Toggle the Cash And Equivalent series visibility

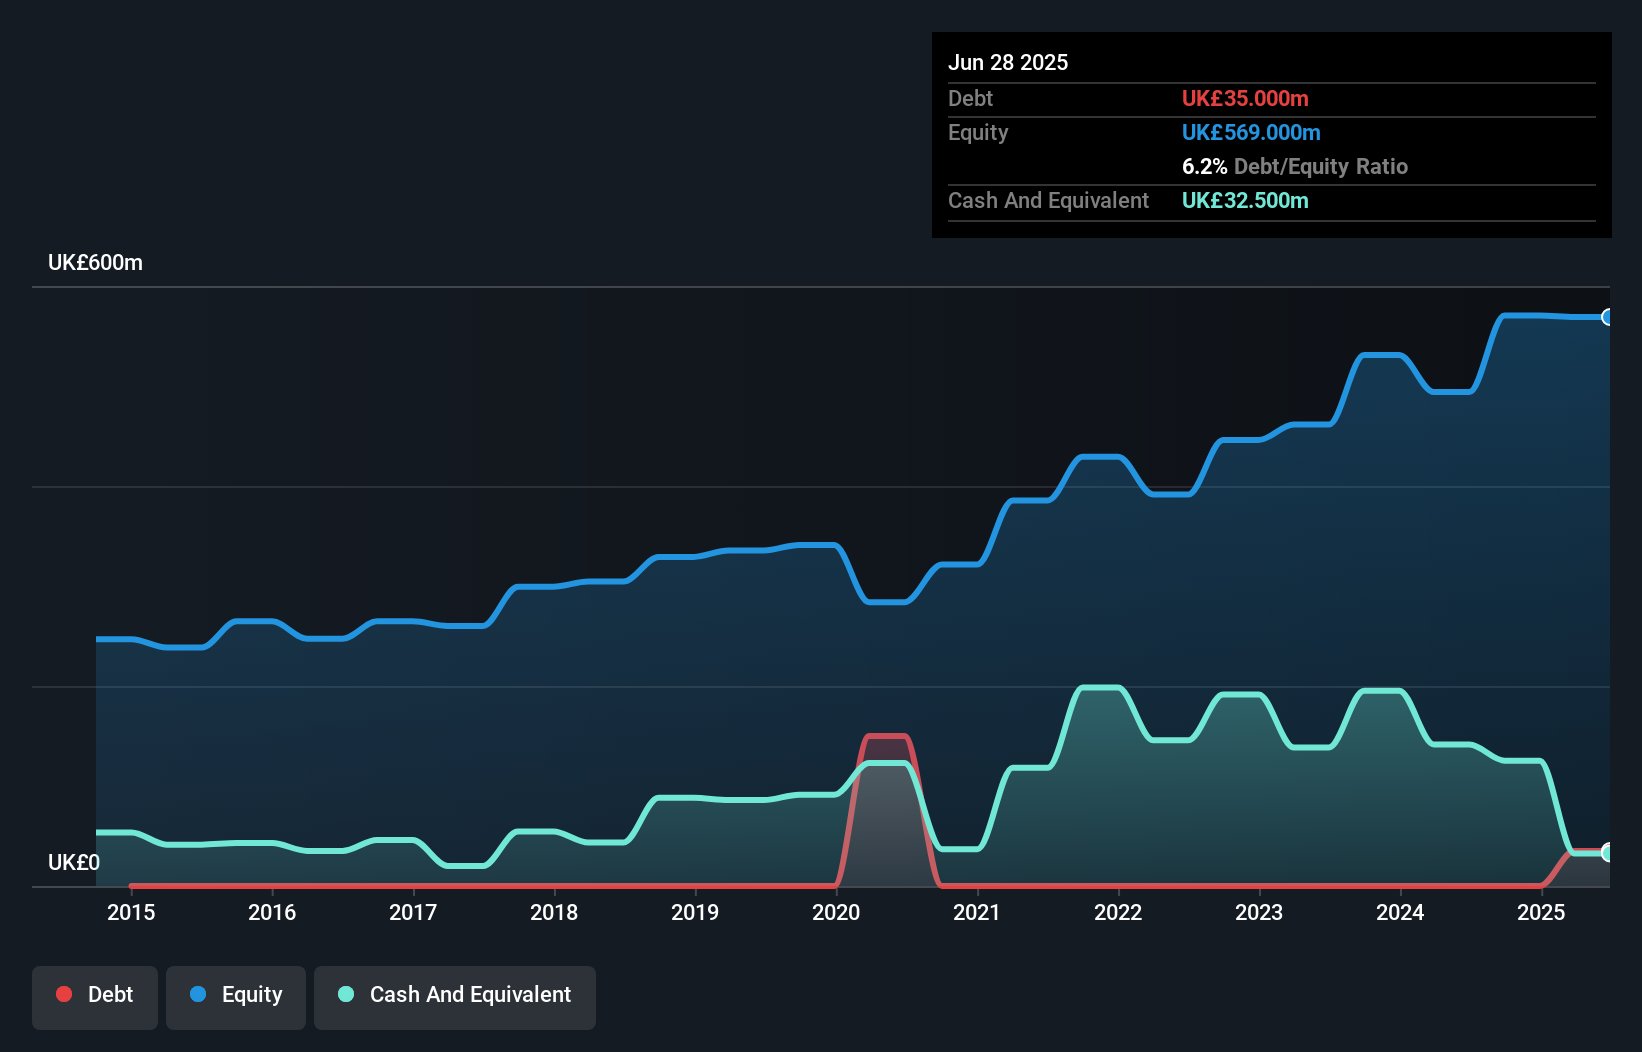pos(455,995)
